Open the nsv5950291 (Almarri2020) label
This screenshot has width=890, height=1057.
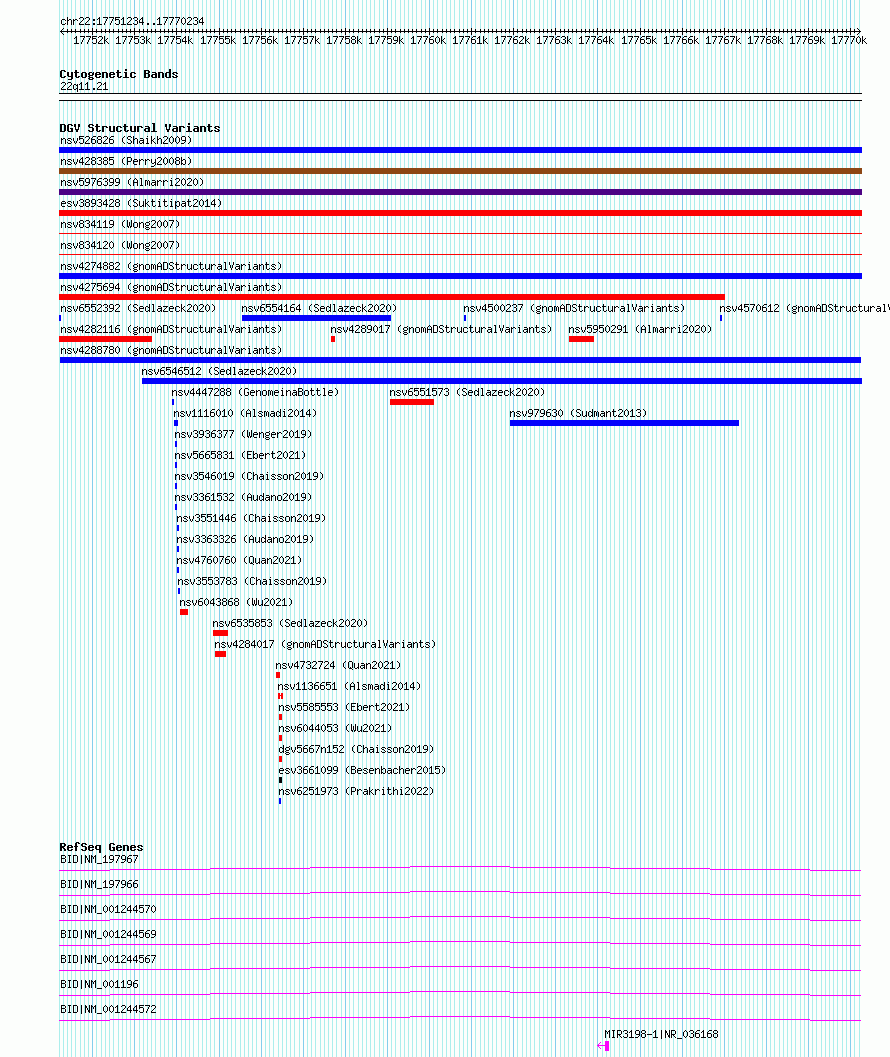pos(641,329)
